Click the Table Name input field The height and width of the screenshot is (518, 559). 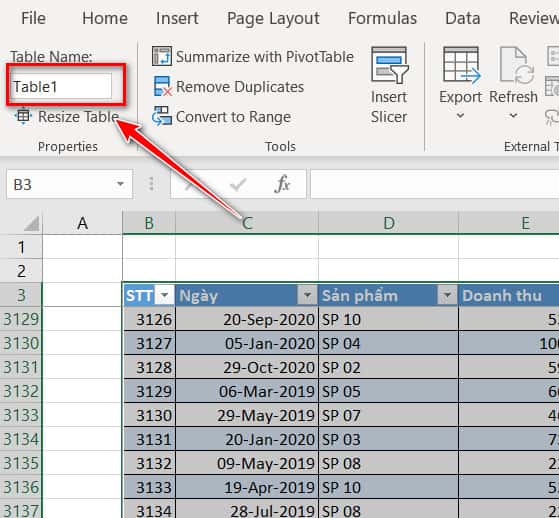(61, 86)
